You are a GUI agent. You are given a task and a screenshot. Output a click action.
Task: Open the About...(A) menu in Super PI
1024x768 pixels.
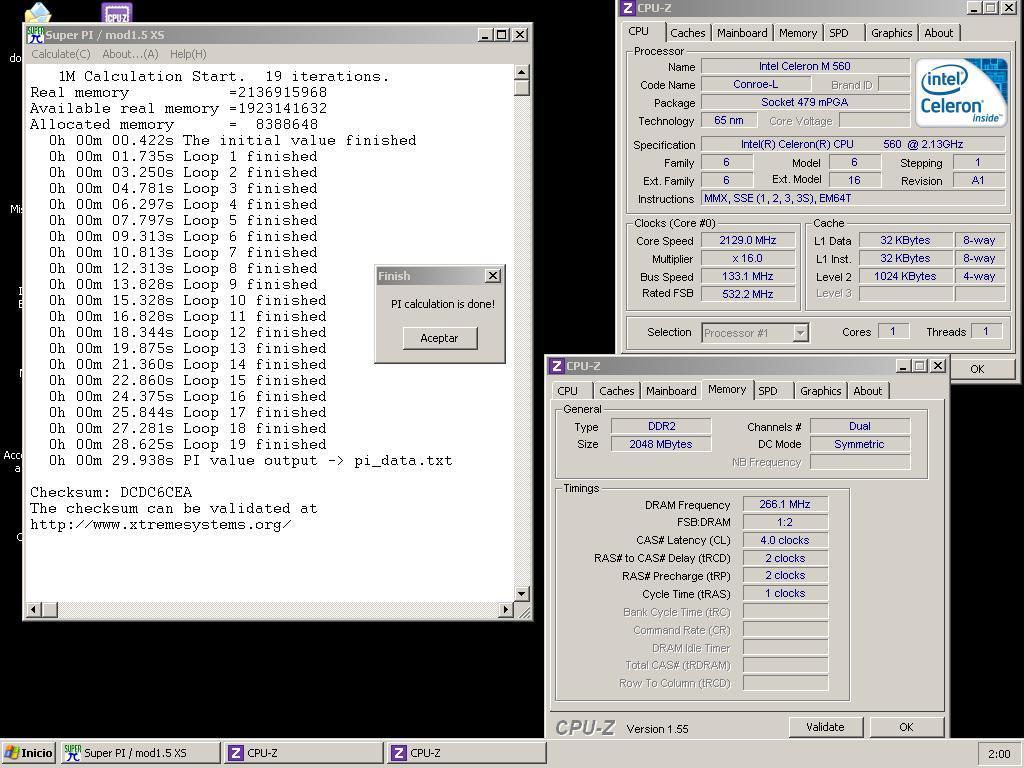click(130, 54)
